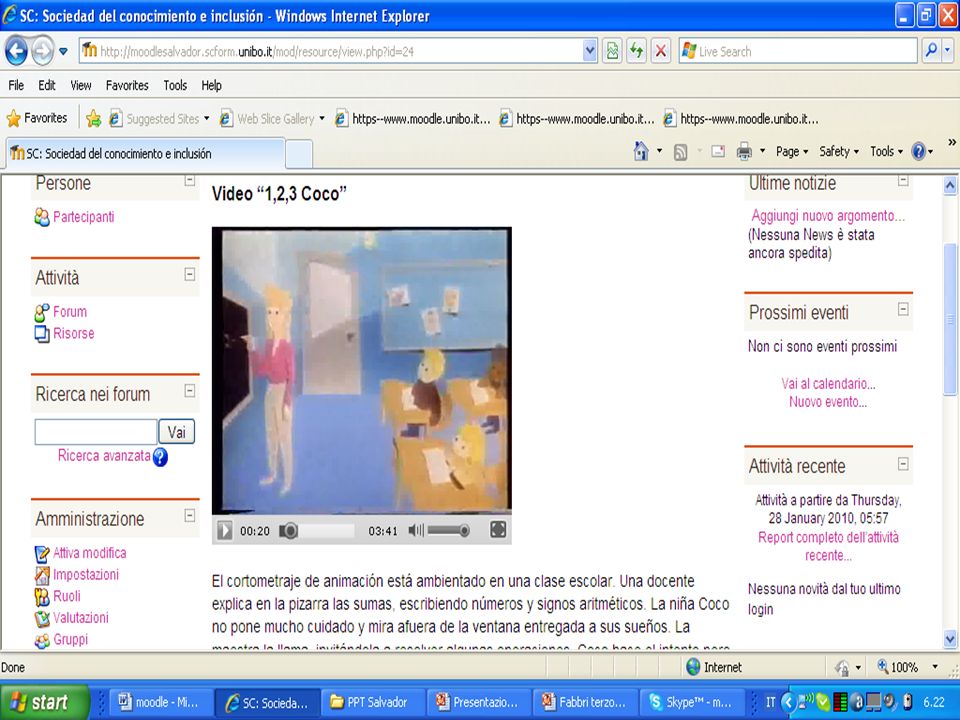Open Impostazioni settings link

pyautogui.click(x=86, y=574)
